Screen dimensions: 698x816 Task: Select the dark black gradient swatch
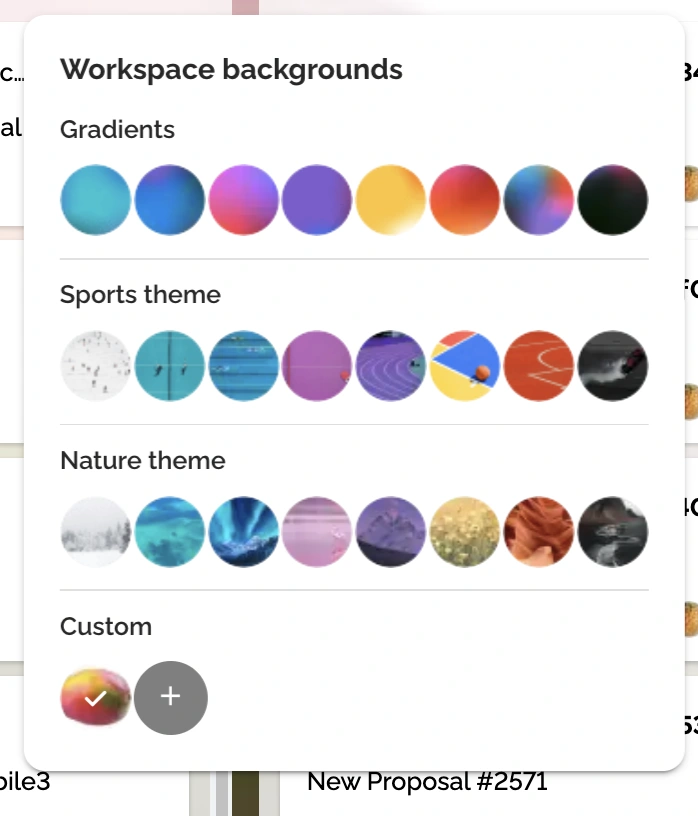pos(613,200)
